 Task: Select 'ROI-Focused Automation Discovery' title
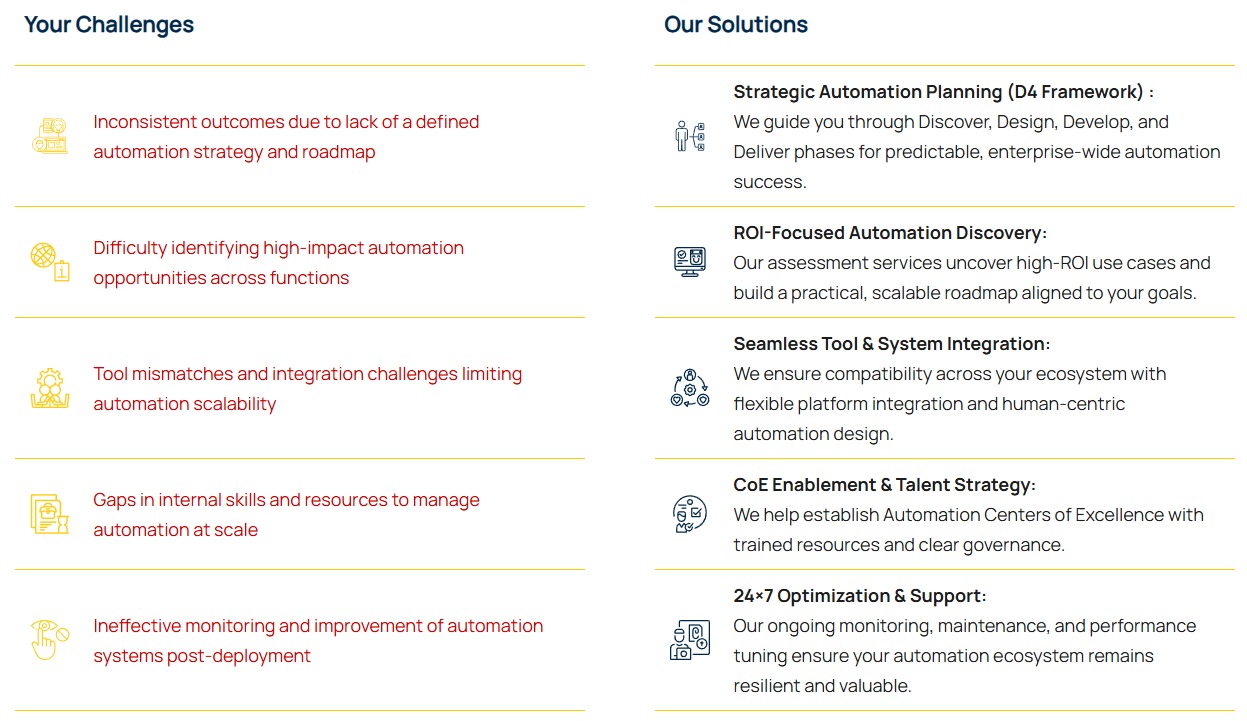(890, 233)
